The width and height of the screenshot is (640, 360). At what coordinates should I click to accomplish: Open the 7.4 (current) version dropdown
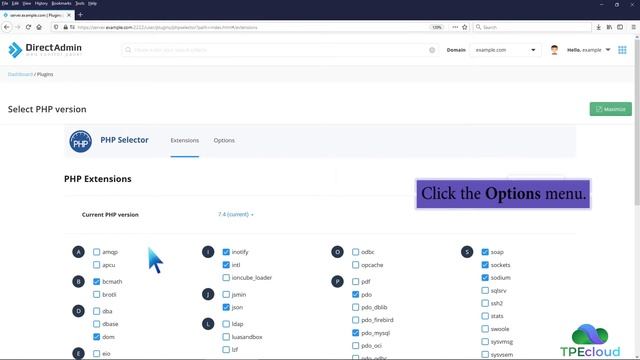[x=236, y=214]
